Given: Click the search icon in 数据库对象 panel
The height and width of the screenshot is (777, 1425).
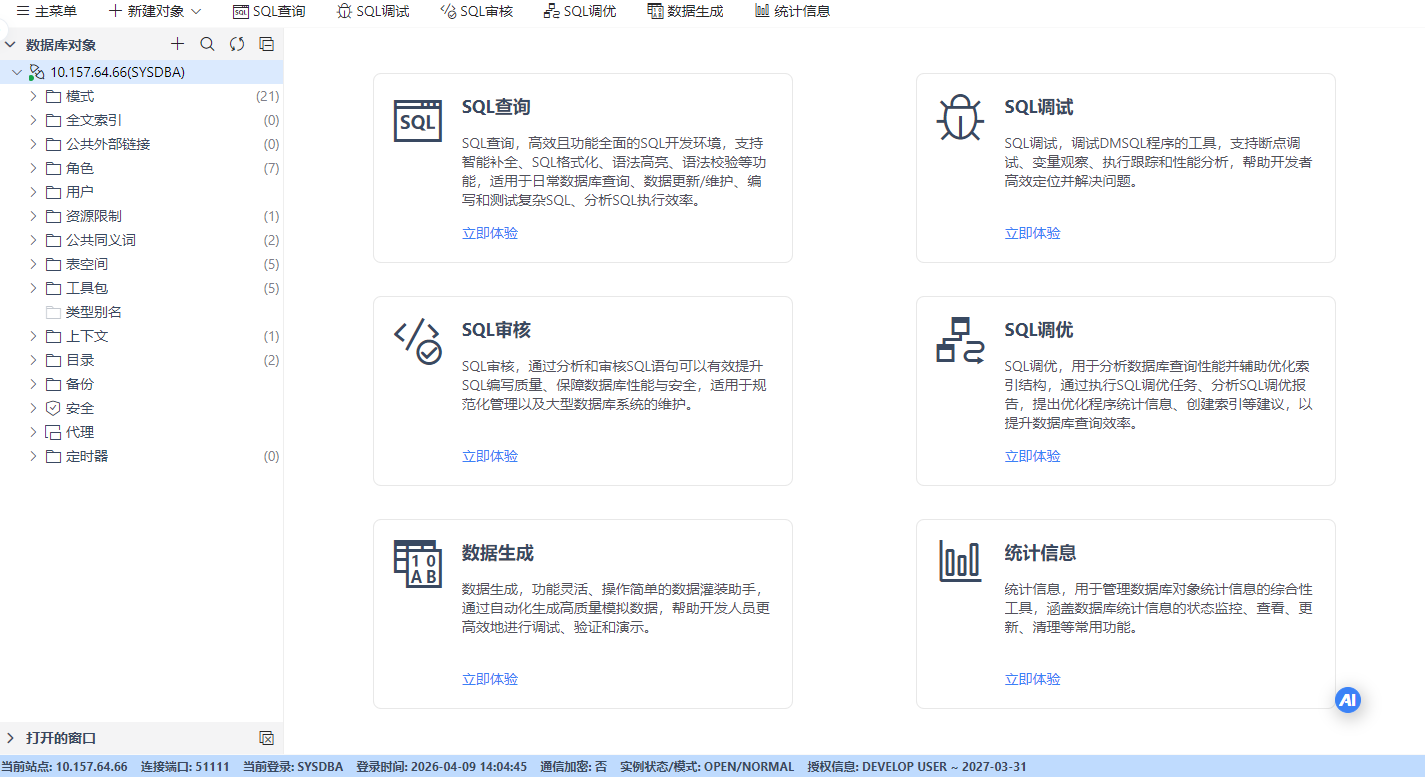Looking at the screenshot, I should click(207, 44).
